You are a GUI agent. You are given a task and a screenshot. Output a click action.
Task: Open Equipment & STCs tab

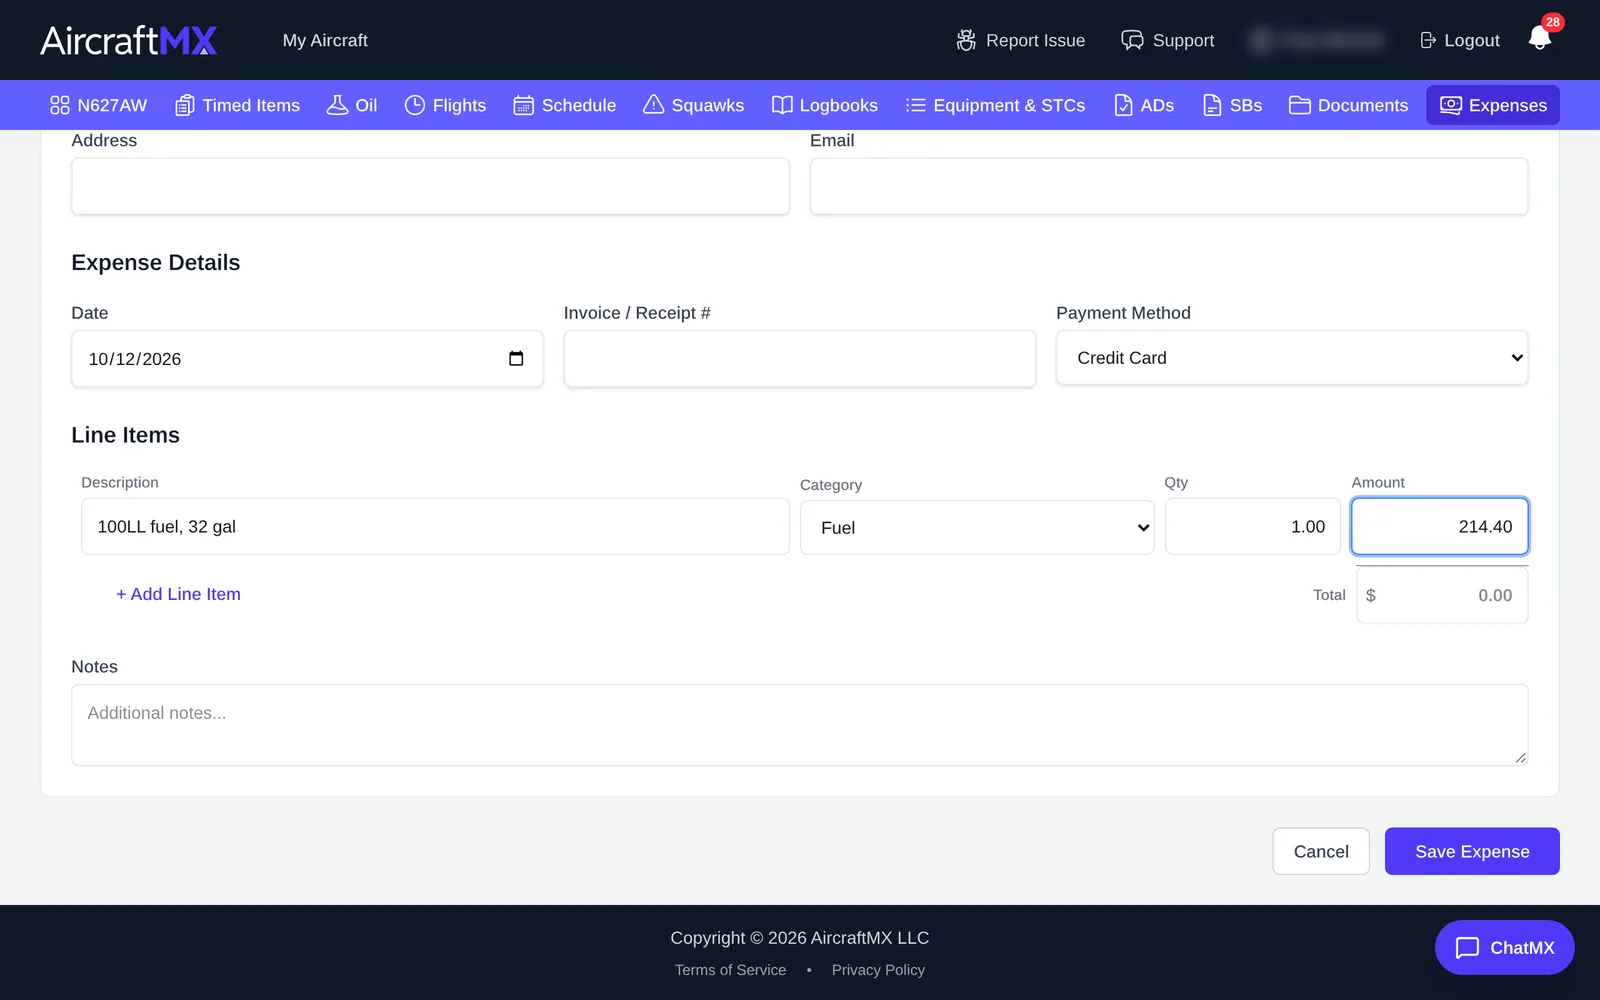tap(995, 105)
